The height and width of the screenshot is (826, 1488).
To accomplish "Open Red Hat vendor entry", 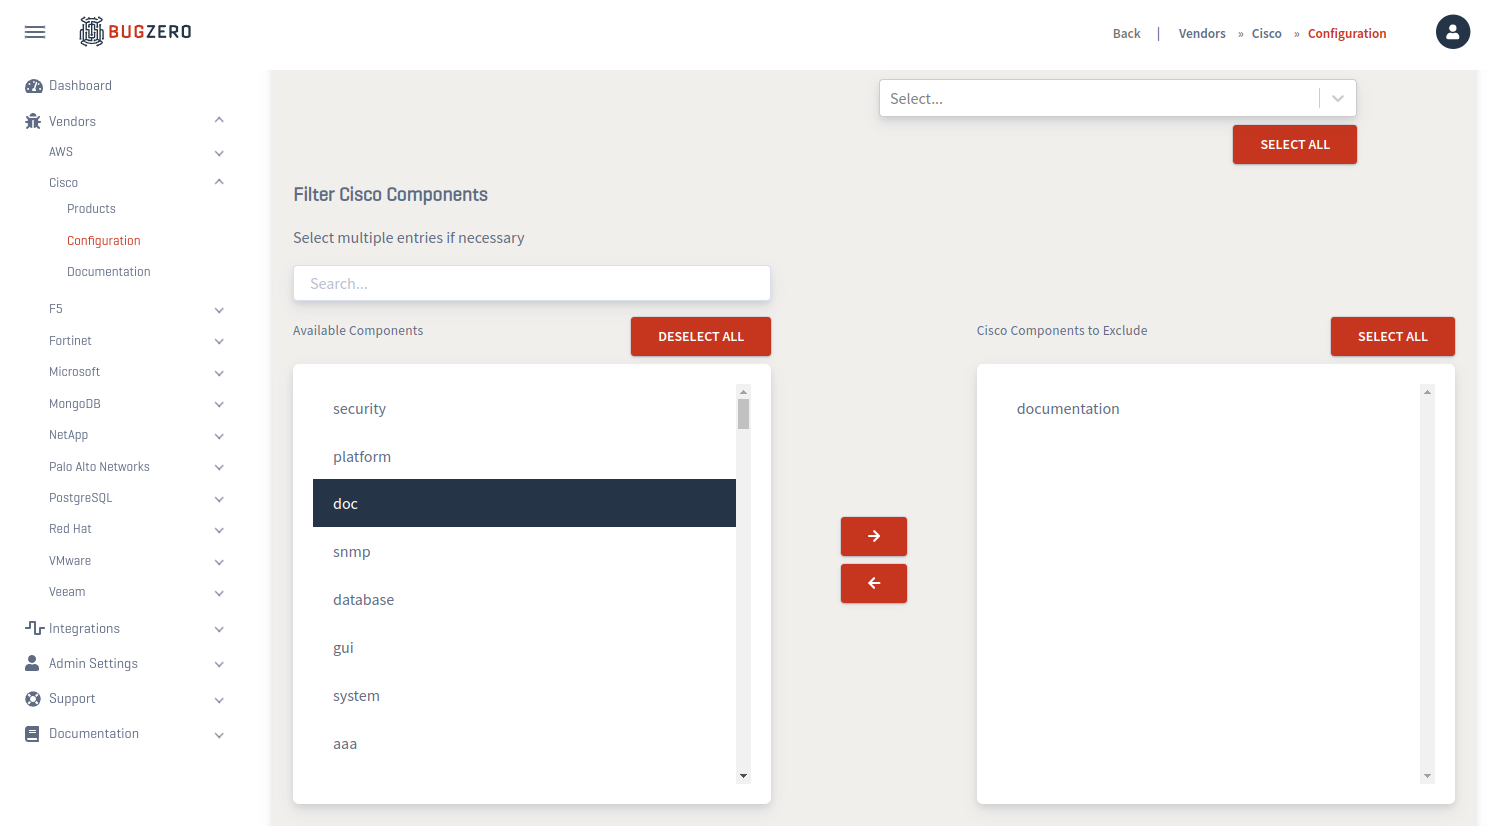I will [70, 529].
